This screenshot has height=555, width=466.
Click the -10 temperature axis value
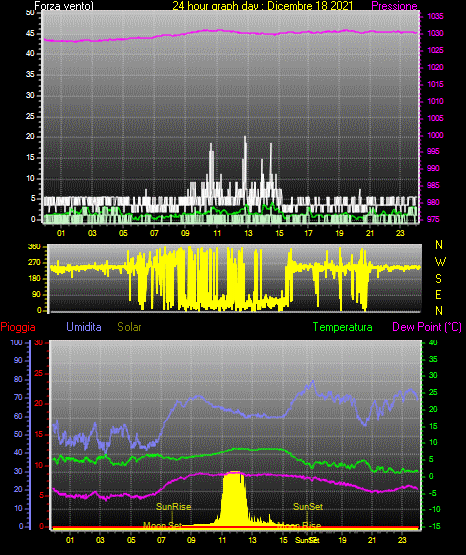point(435,509)
